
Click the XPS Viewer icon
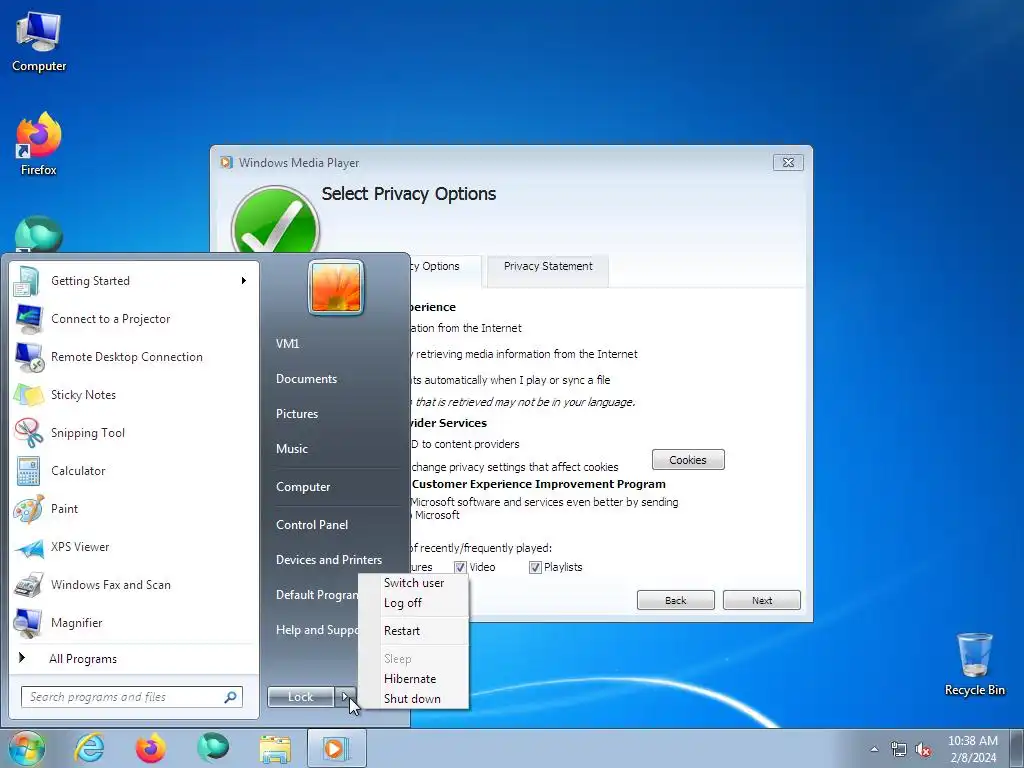click(29, 547)
